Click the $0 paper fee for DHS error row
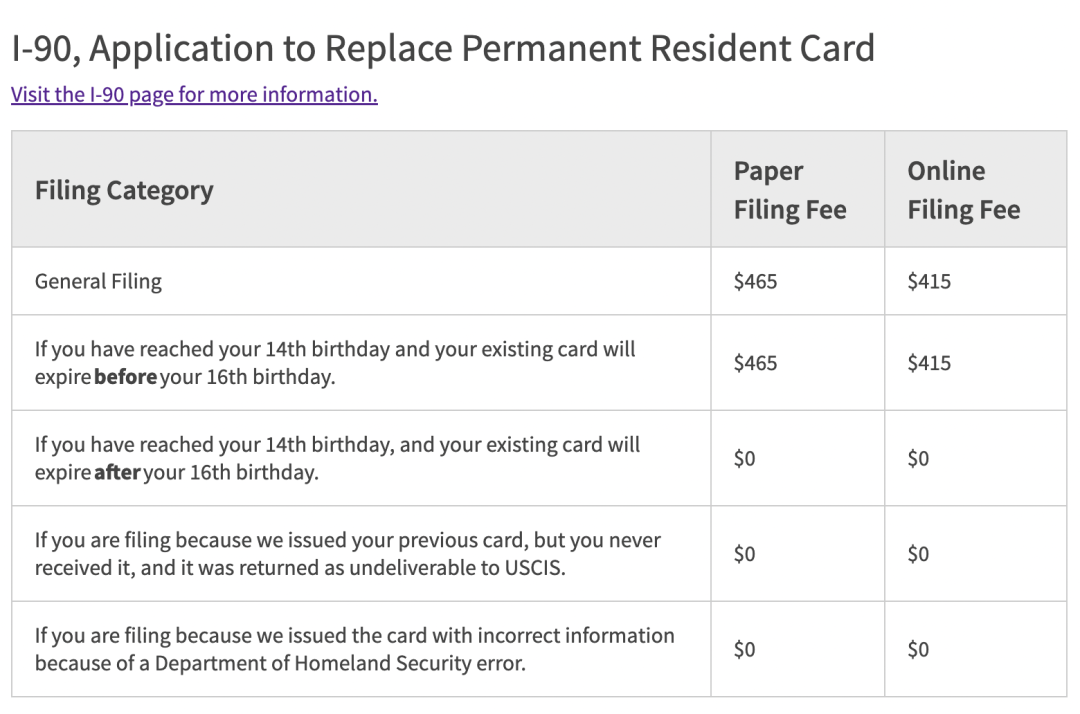This screenshot has height=714, width=1080. 744,649
